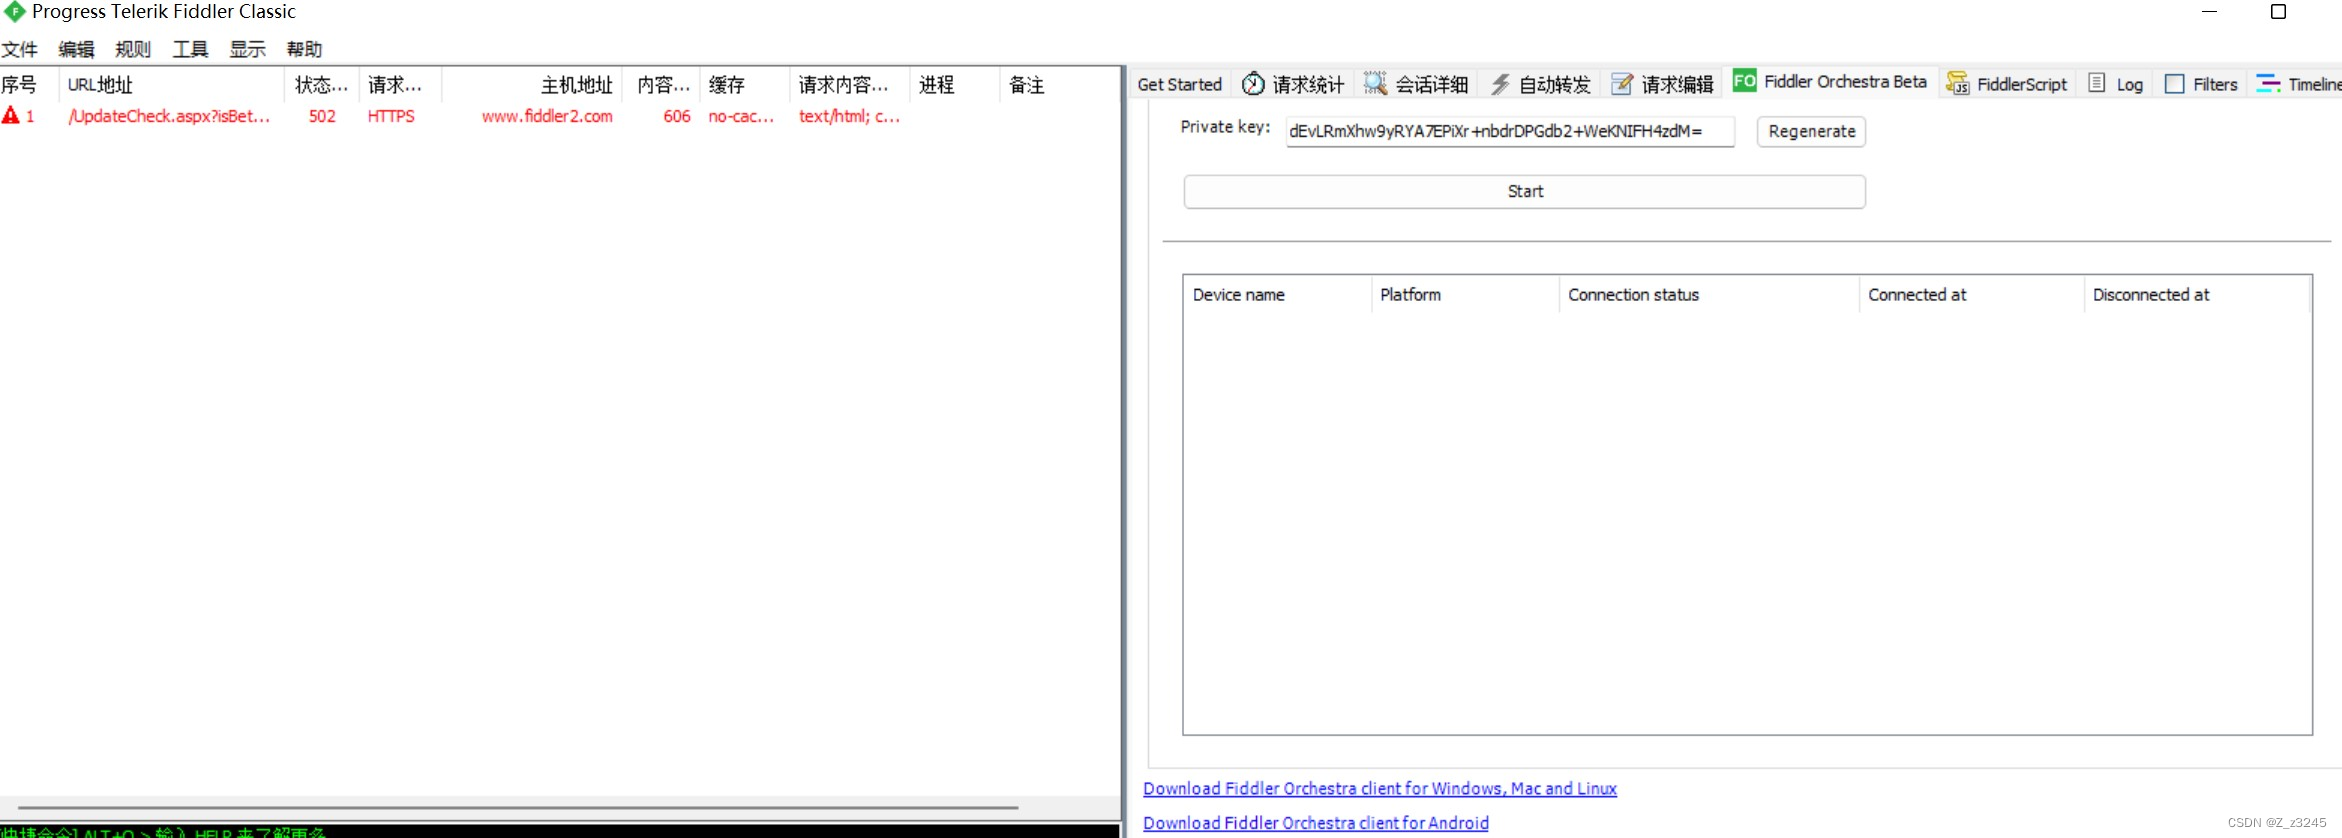
Task: Maximize the Fiddler window
Action: (2278, 12)
